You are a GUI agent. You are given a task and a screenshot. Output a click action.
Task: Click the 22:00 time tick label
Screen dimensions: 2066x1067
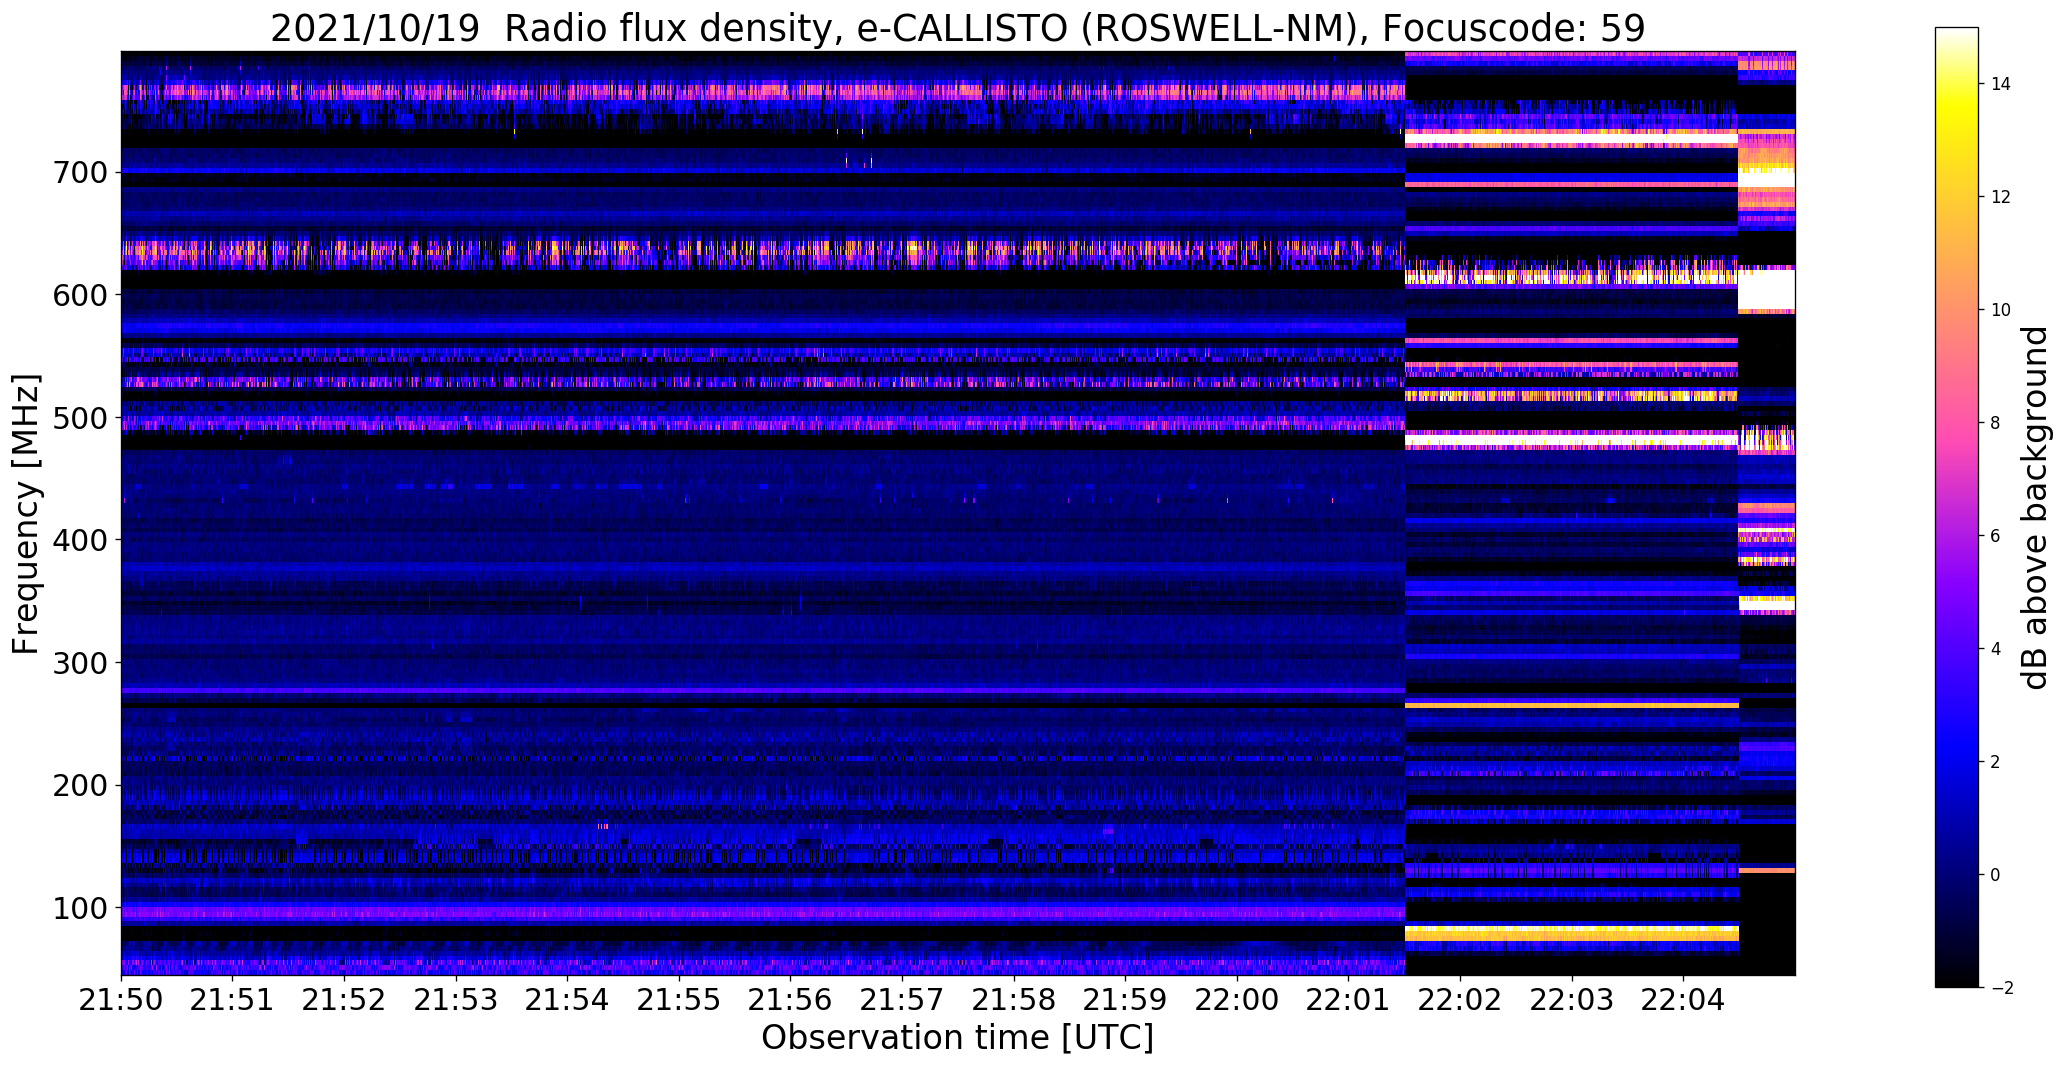1236,999
